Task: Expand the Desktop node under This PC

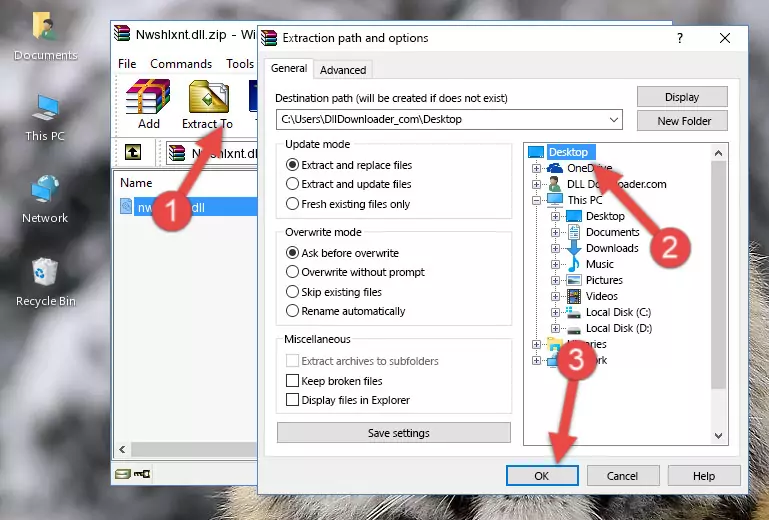Action: tap(555, 216)
